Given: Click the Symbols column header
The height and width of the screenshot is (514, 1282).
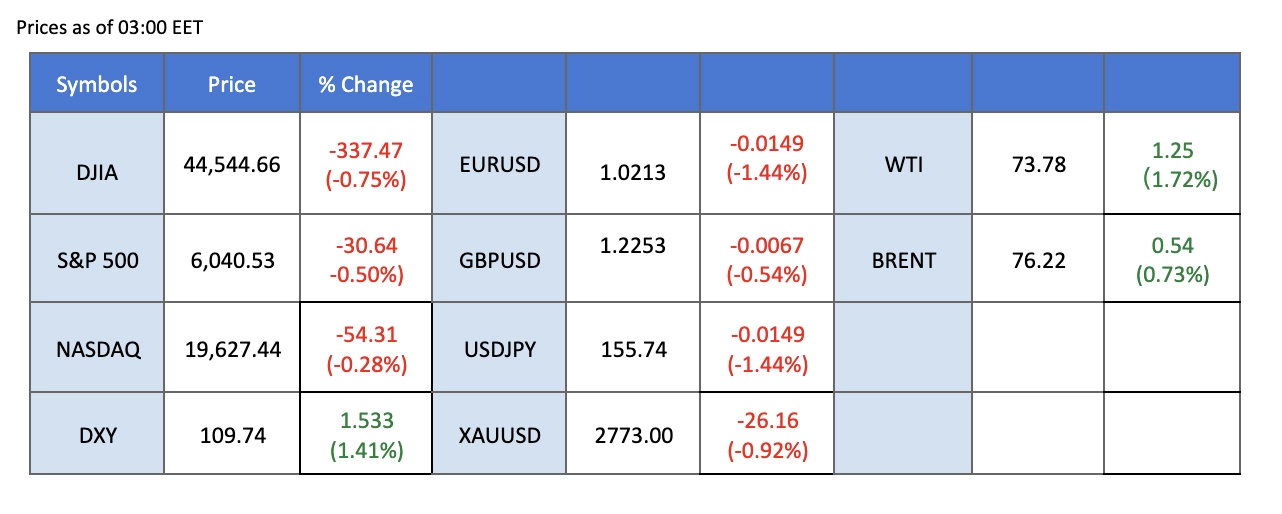Looking at the screenshot, I should pos(96,85).
